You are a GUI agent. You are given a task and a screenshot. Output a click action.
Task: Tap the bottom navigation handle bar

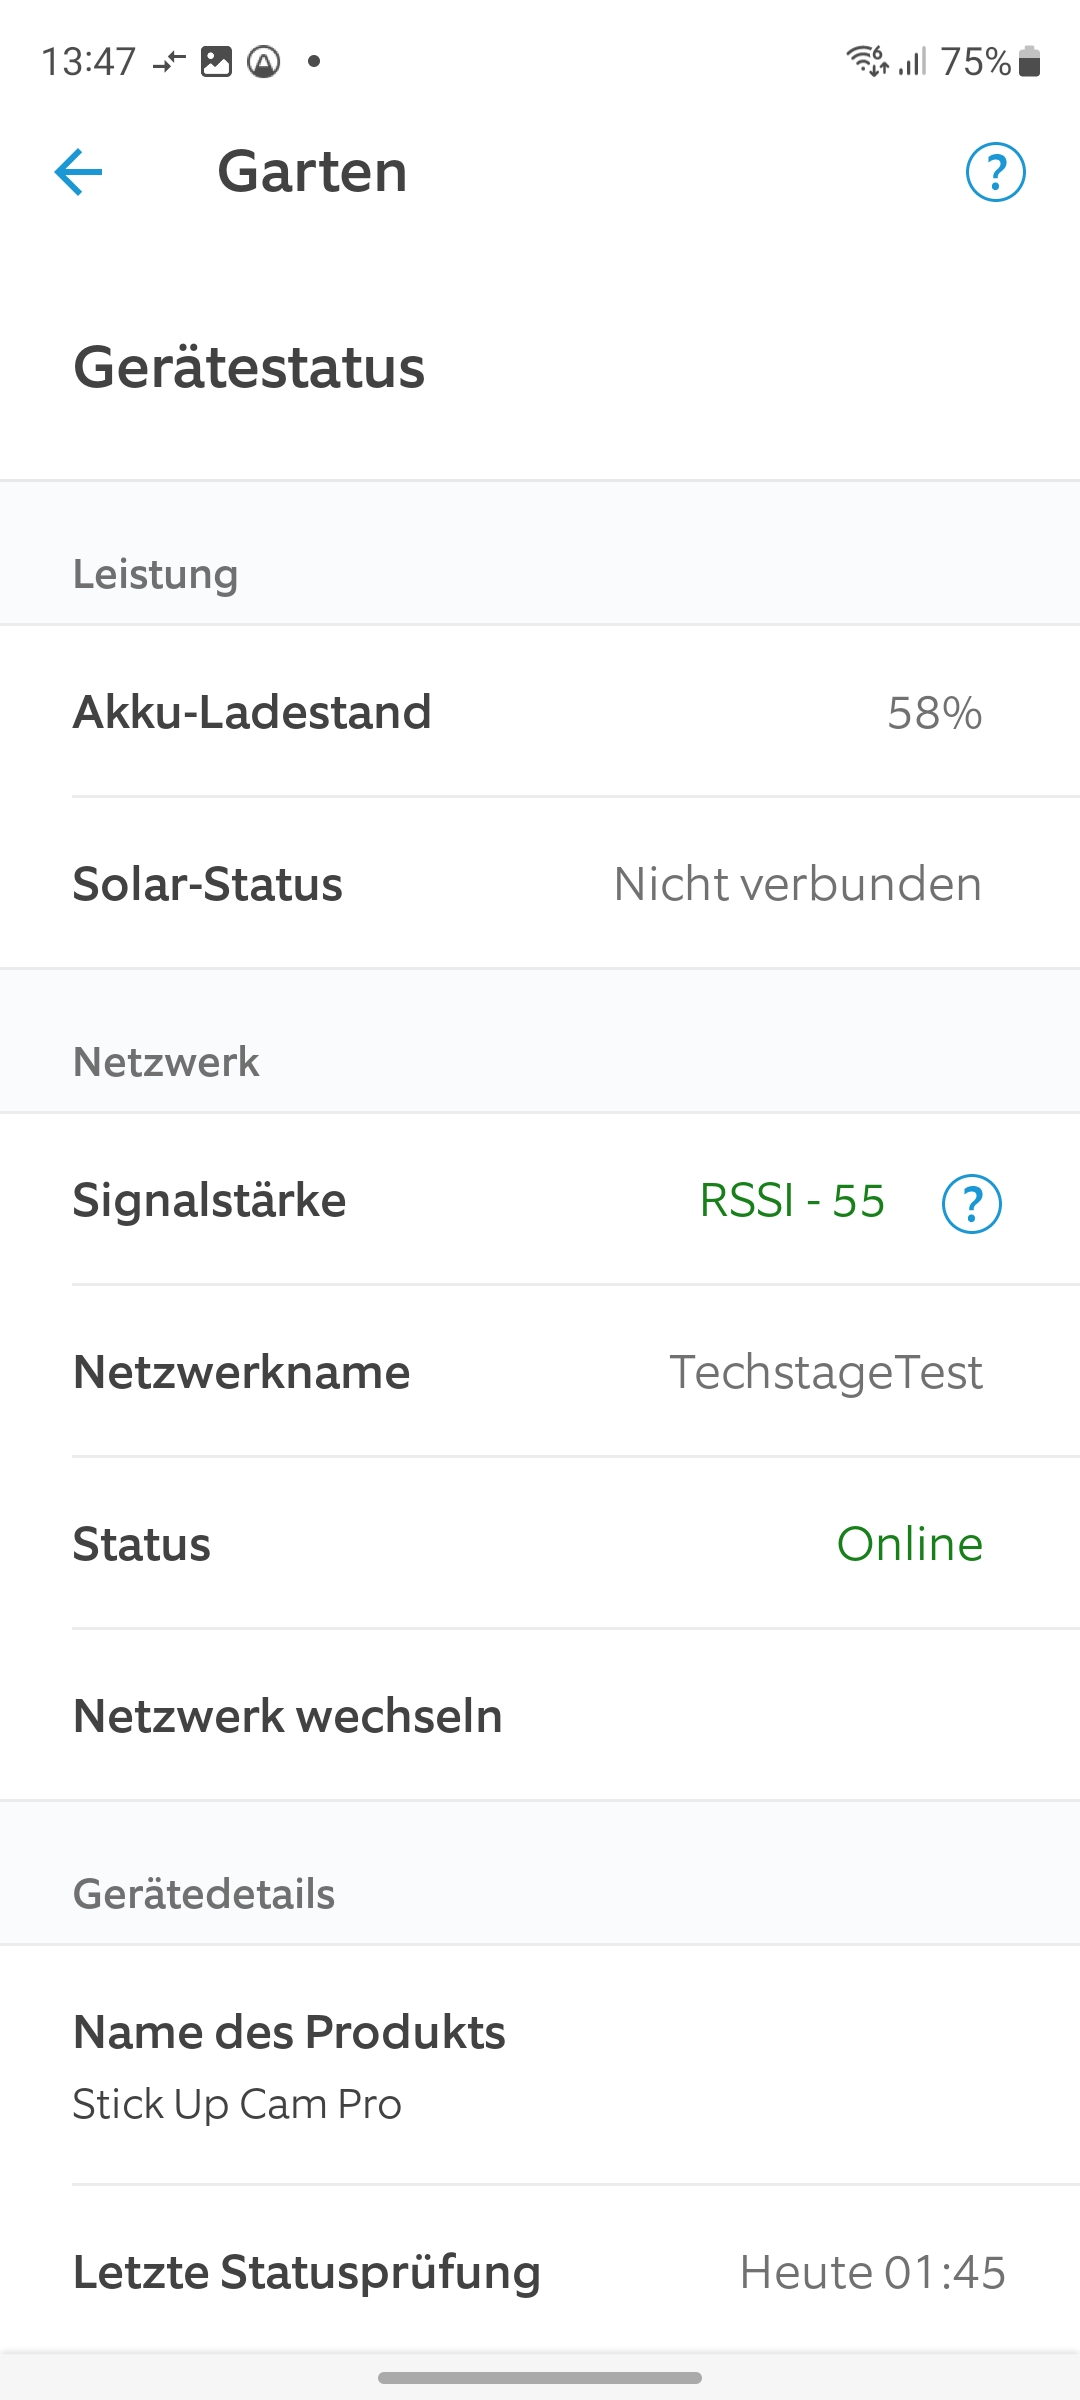click(x=540, y=2378)
